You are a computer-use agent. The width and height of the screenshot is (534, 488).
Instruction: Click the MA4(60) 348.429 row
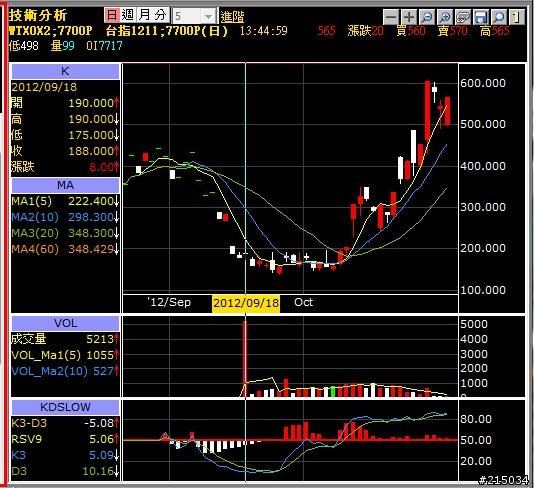coord(65,249)
